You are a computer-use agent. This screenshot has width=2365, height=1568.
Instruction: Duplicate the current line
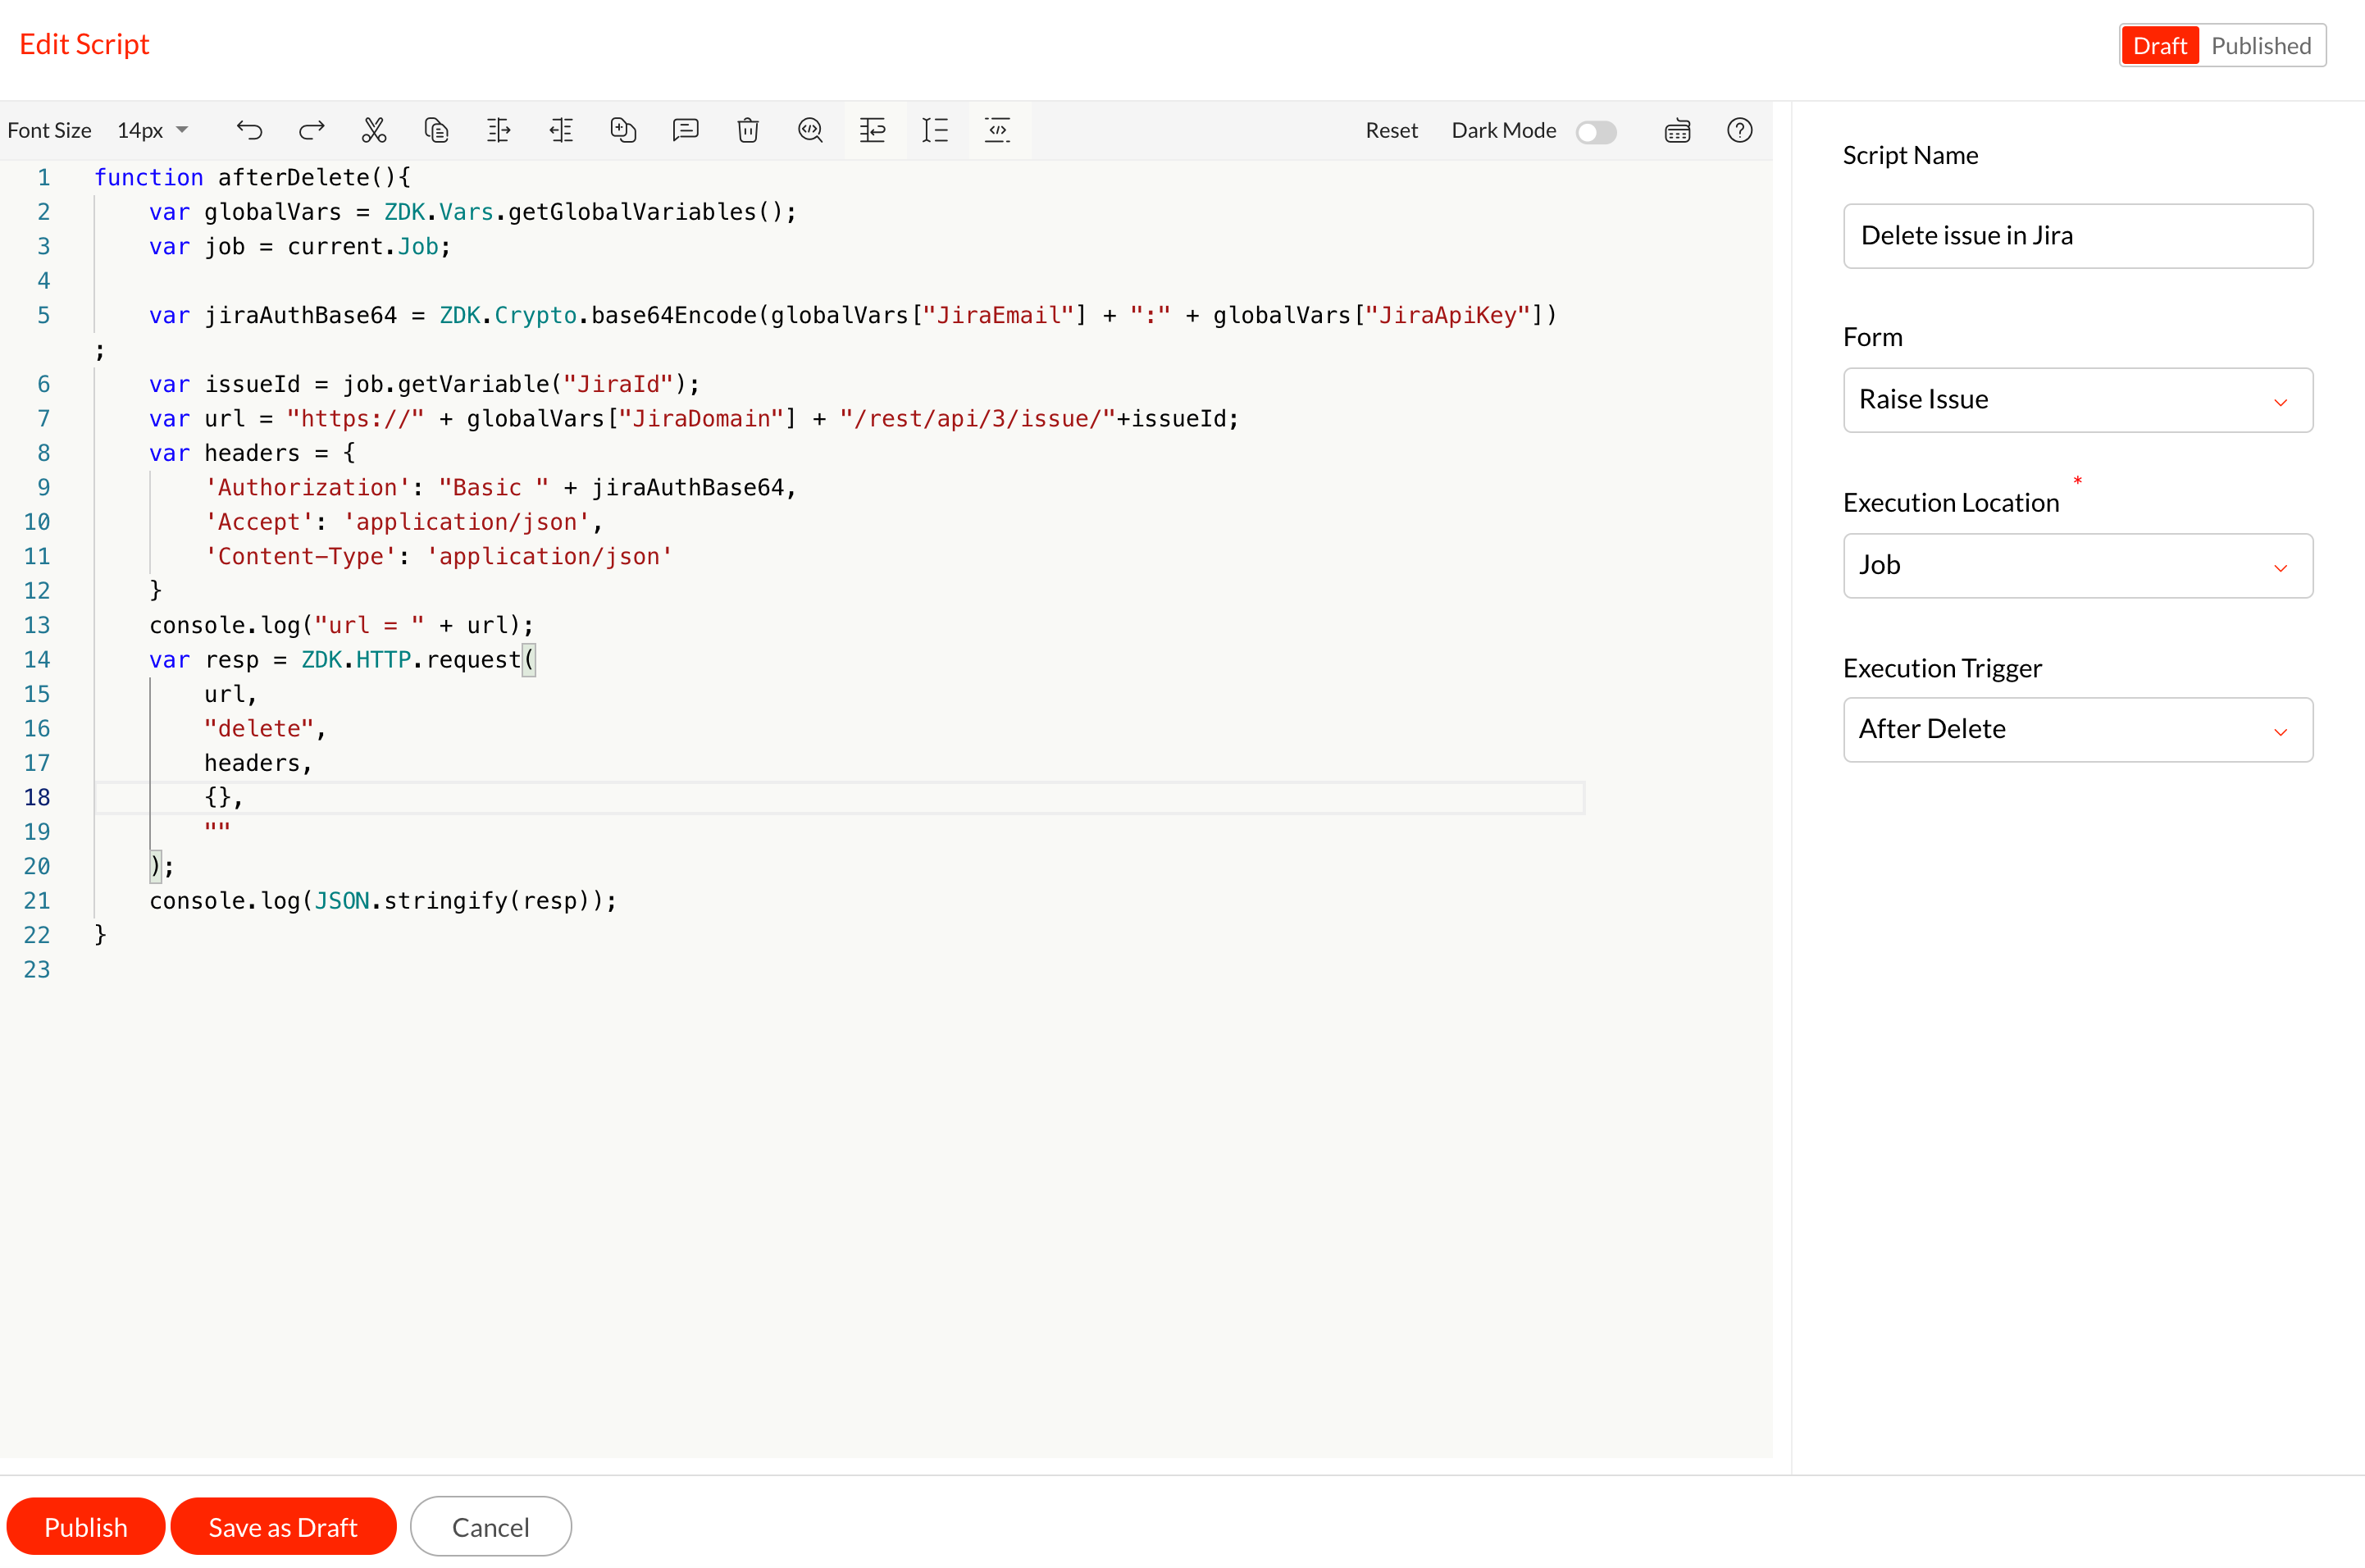pyautogui.click(x=623, y=130)
